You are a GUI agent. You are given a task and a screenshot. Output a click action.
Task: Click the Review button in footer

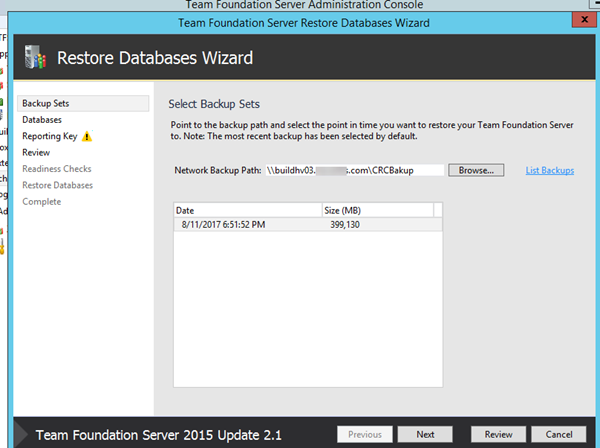(x=498, y=434)
